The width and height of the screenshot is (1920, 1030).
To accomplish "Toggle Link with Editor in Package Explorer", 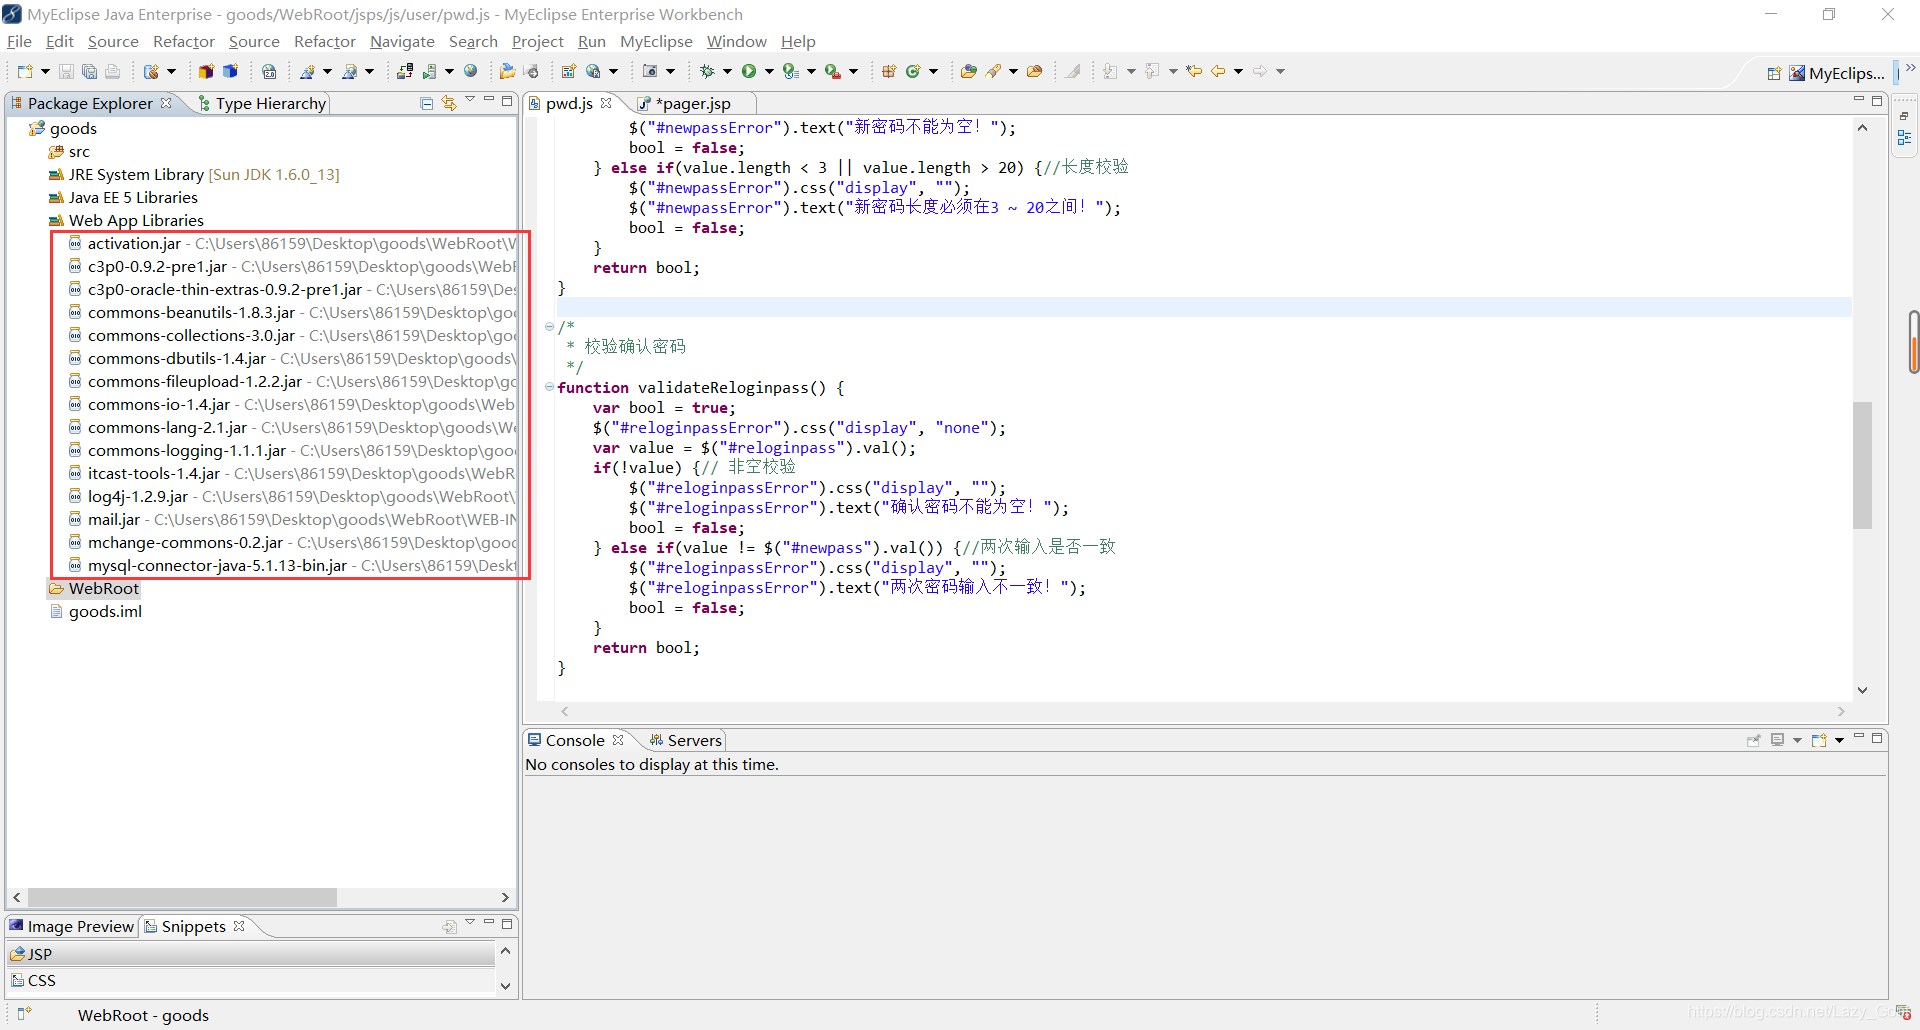I will coord(449,103).
